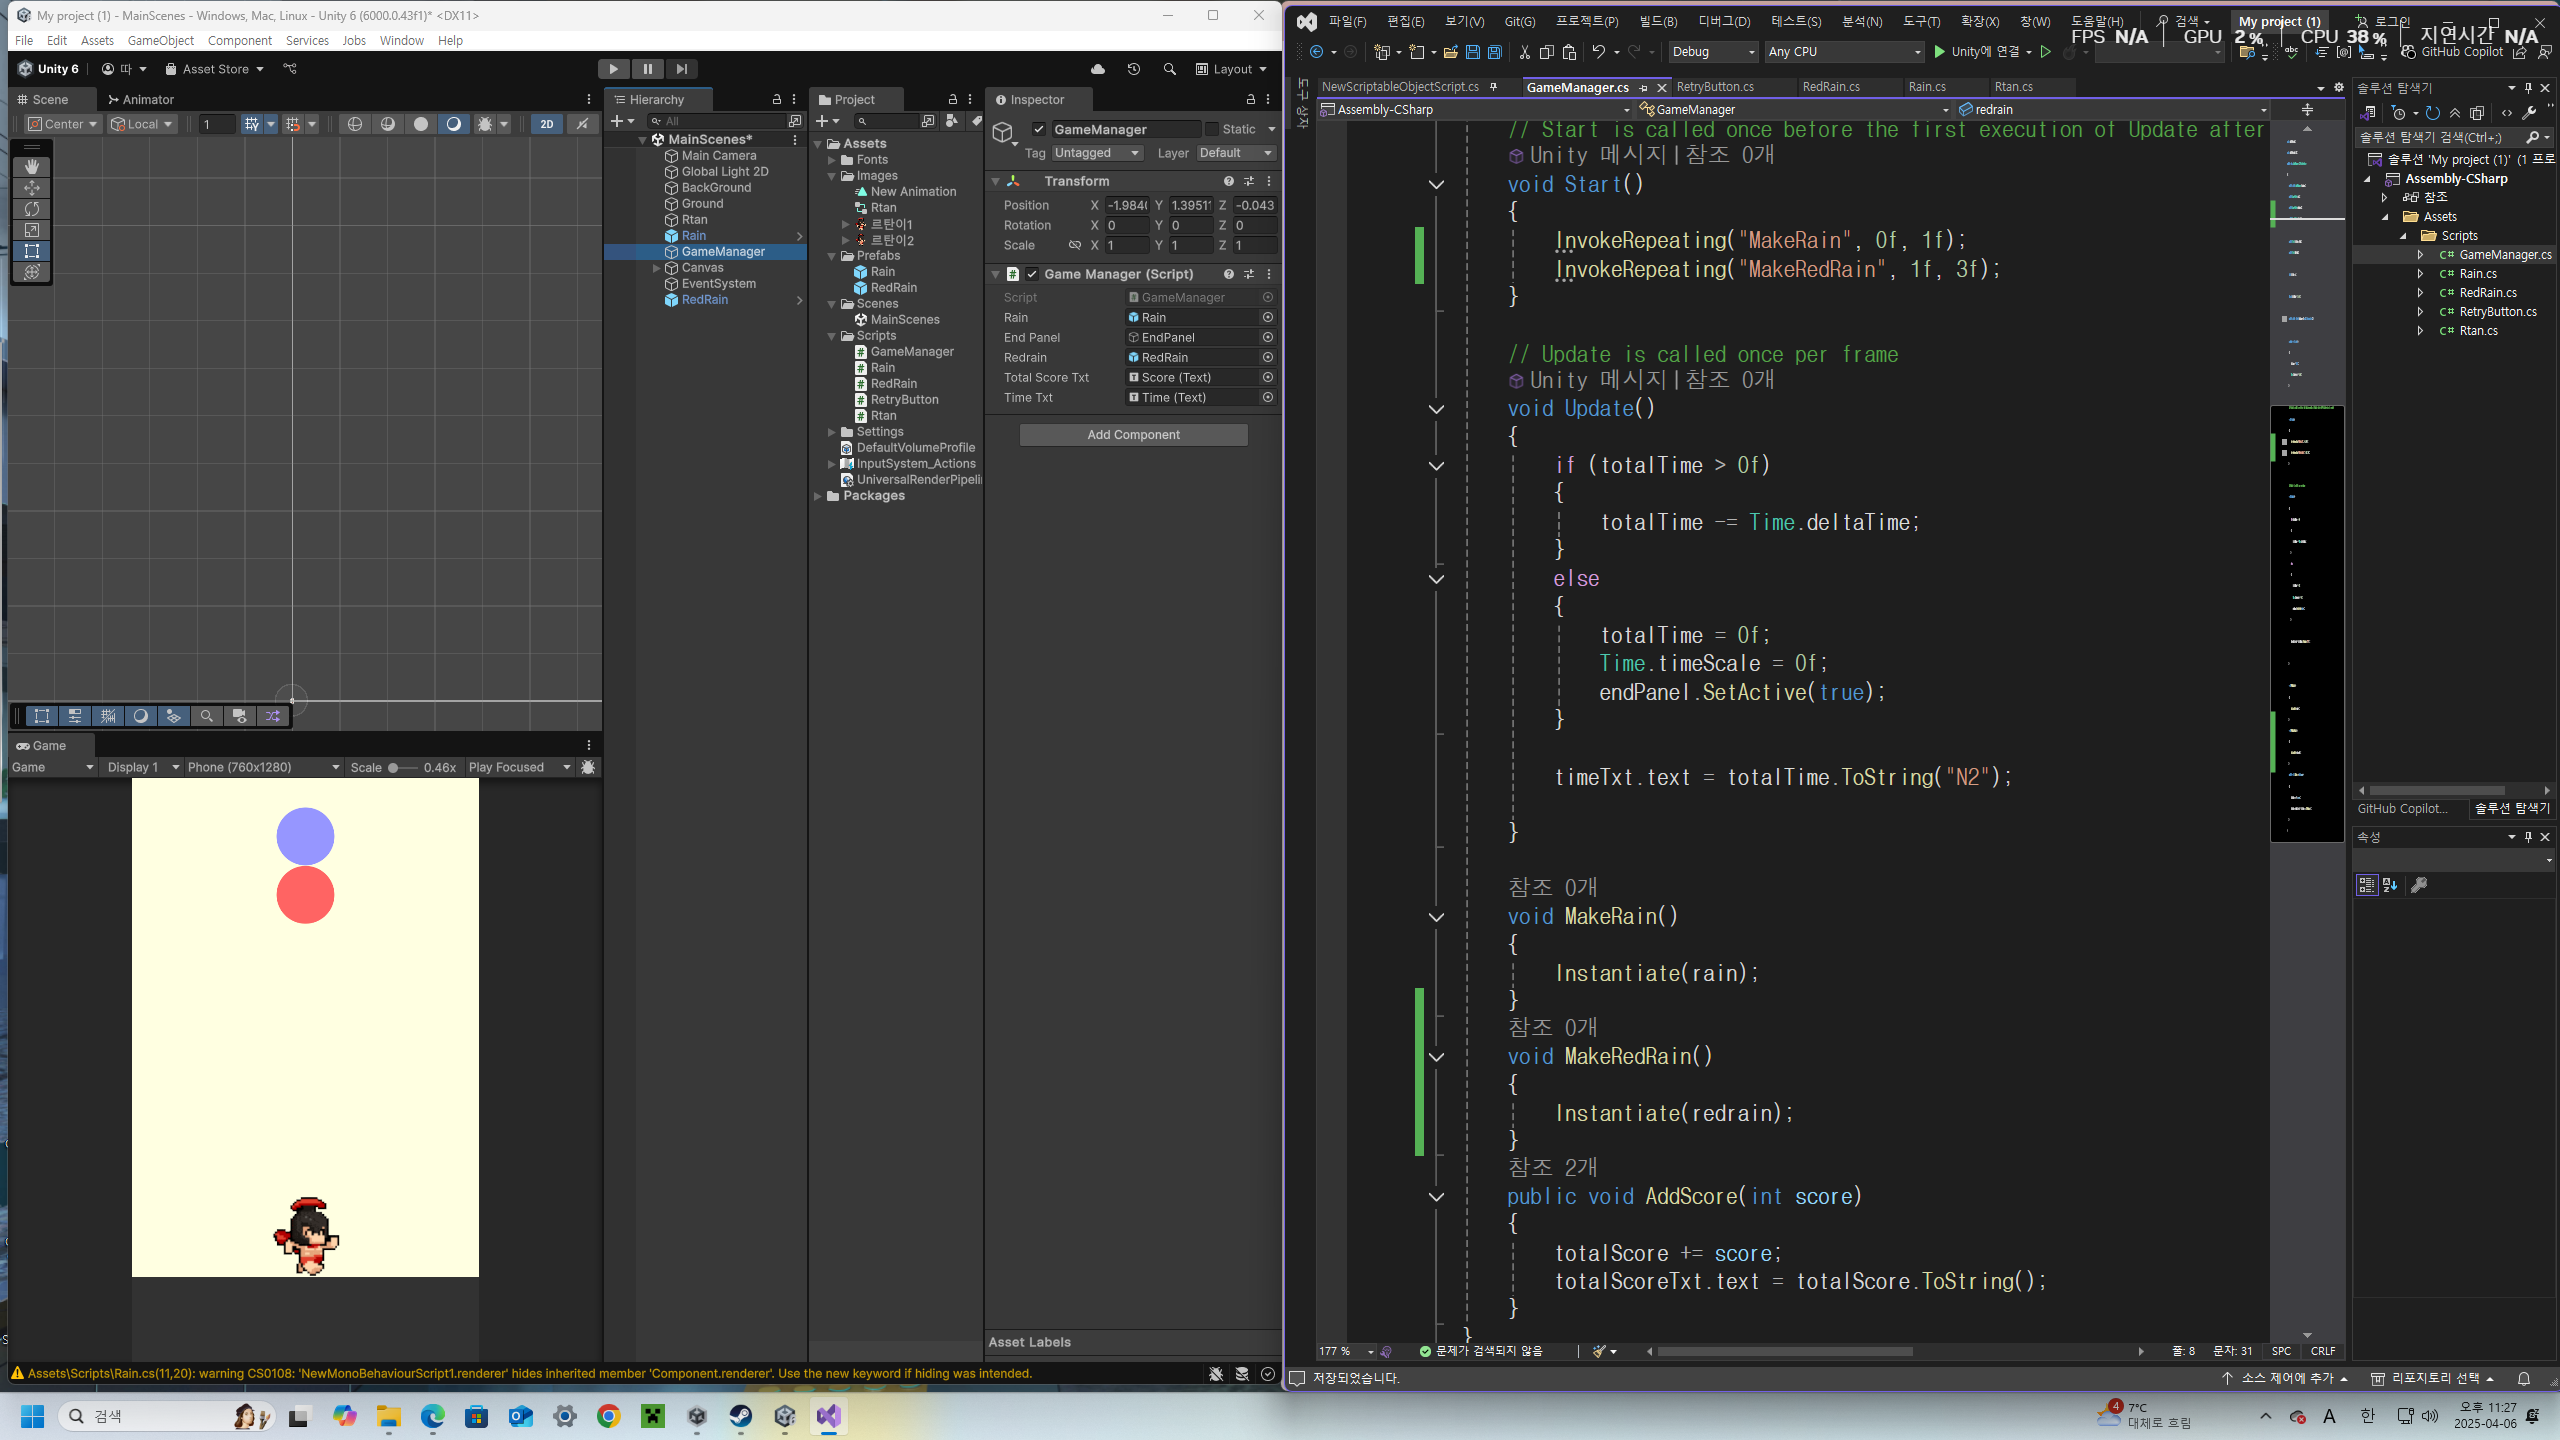Switch to the Animator tab

[x=141, y=99]
